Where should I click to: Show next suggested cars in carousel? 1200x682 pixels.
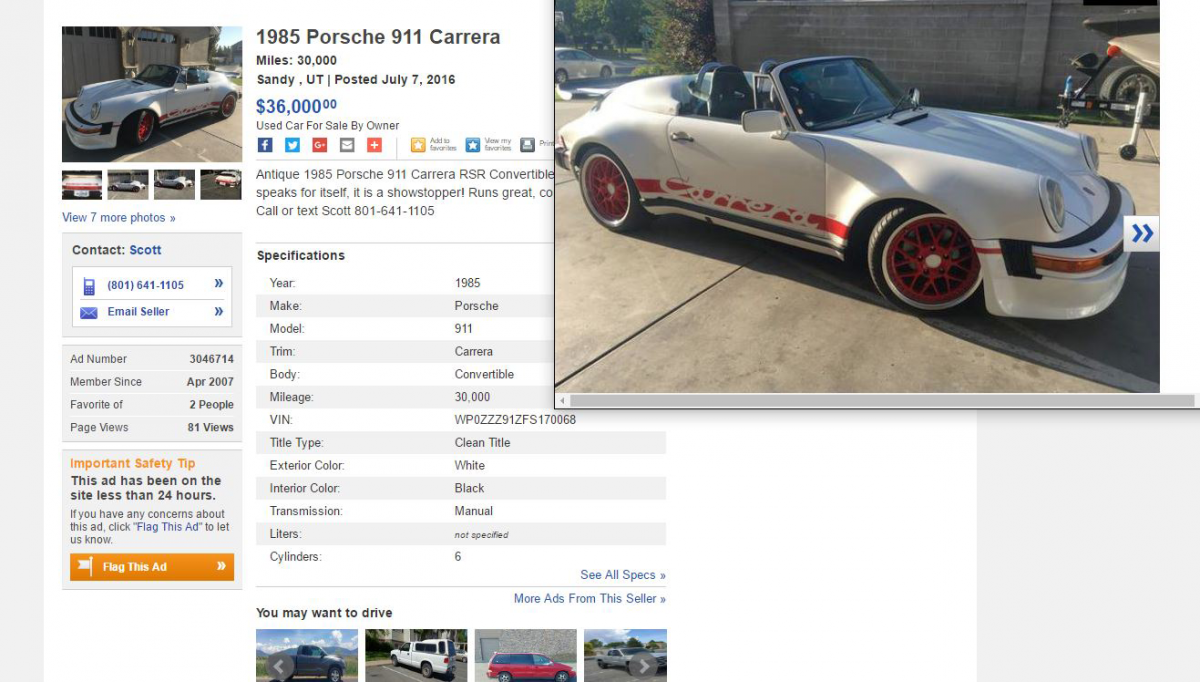[x=644, y=665]
